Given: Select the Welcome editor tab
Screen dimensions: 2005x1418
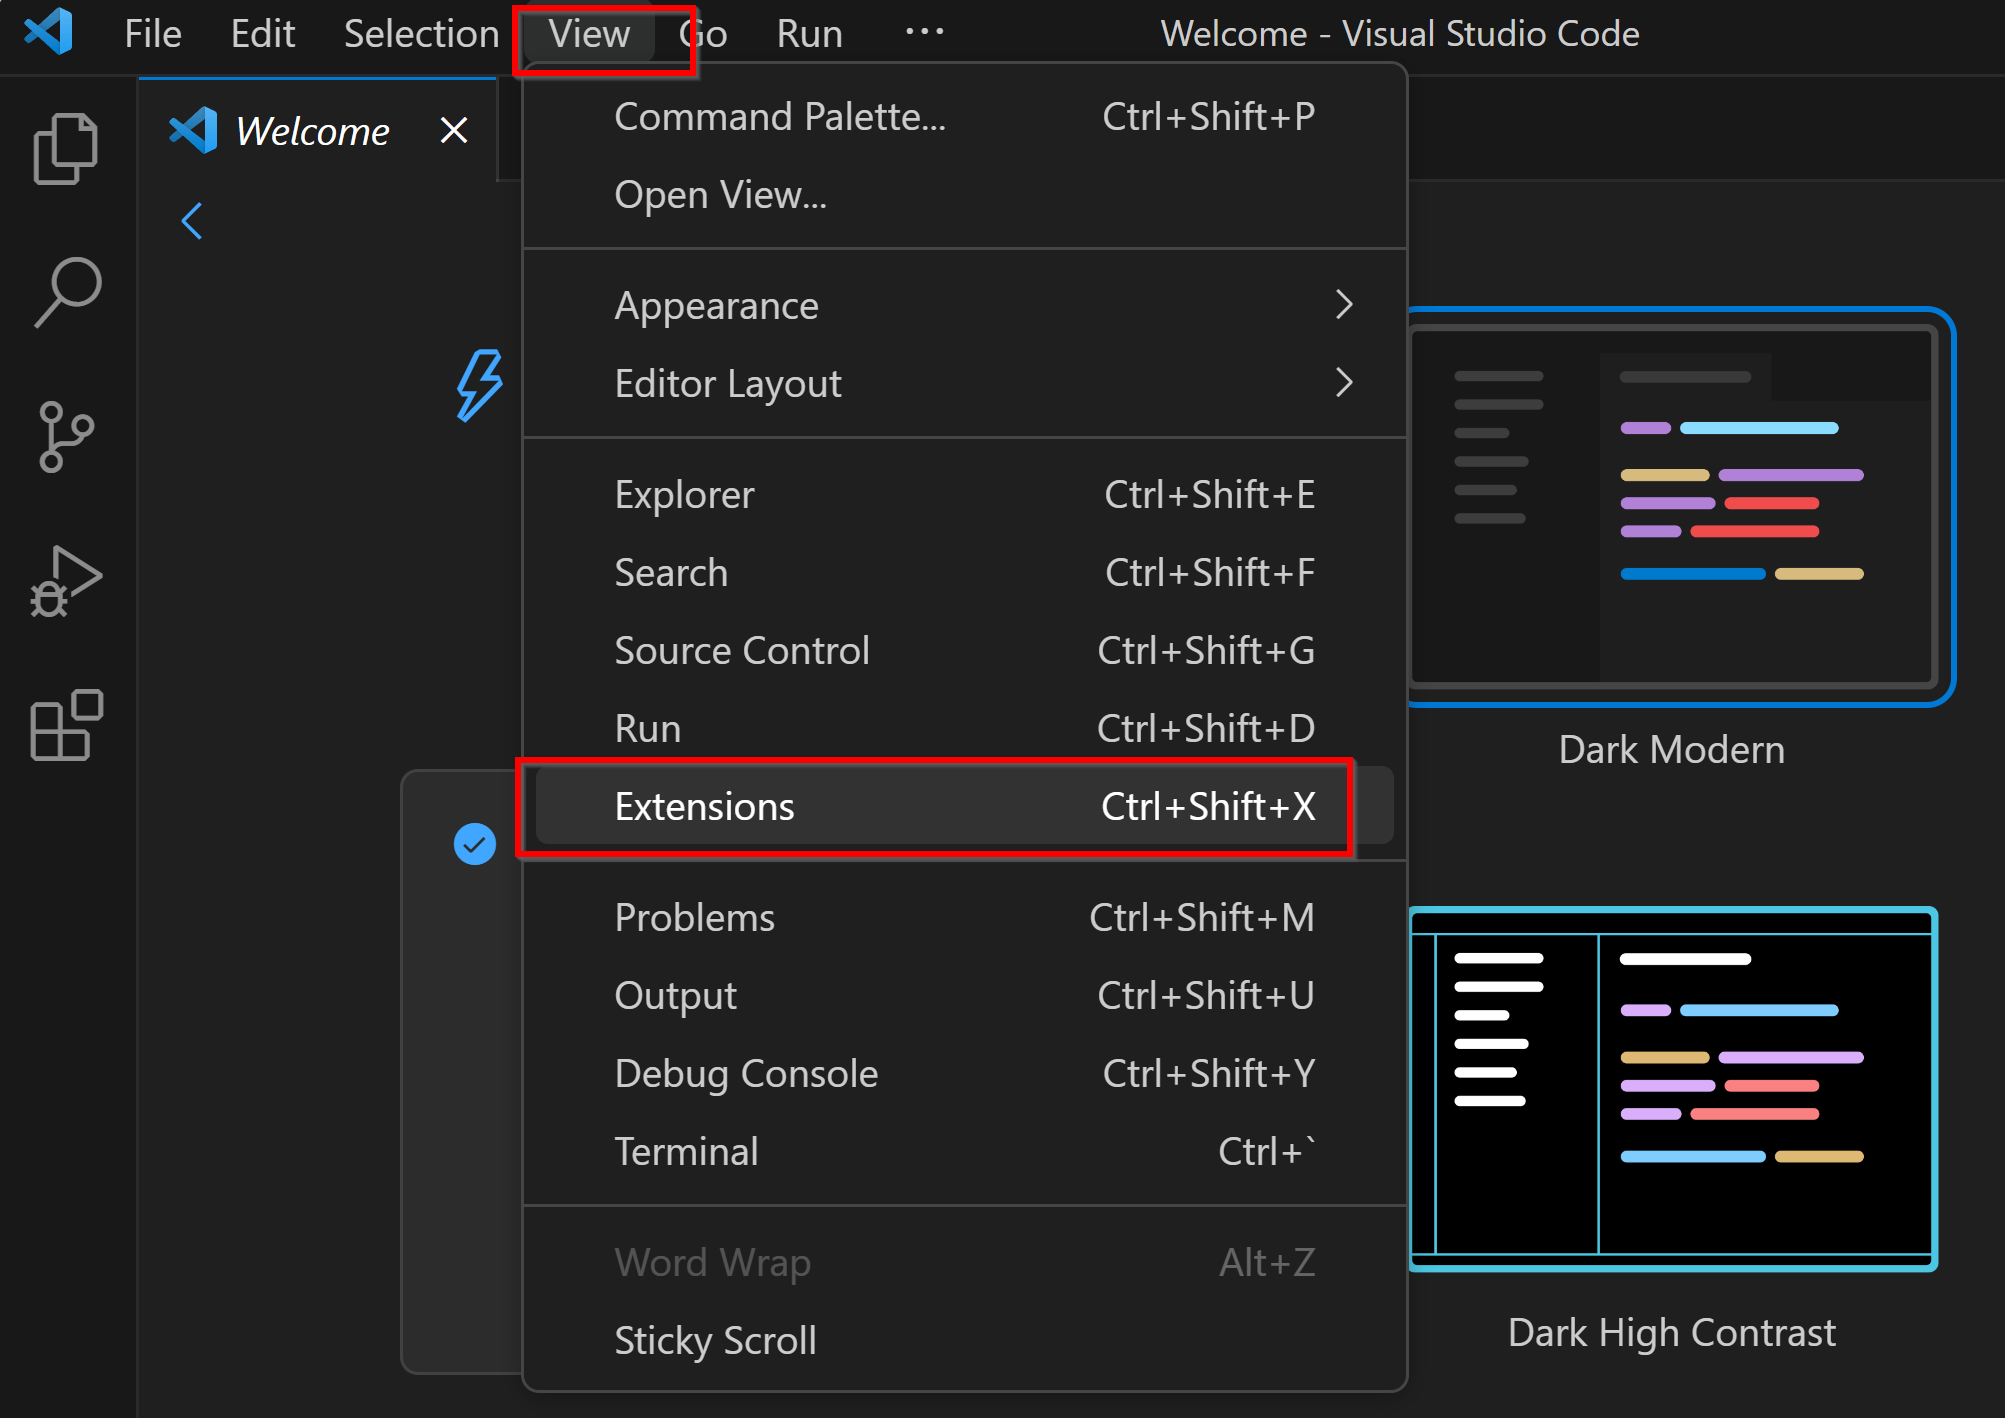Looking at the screenshot, I should click(318, 130).
